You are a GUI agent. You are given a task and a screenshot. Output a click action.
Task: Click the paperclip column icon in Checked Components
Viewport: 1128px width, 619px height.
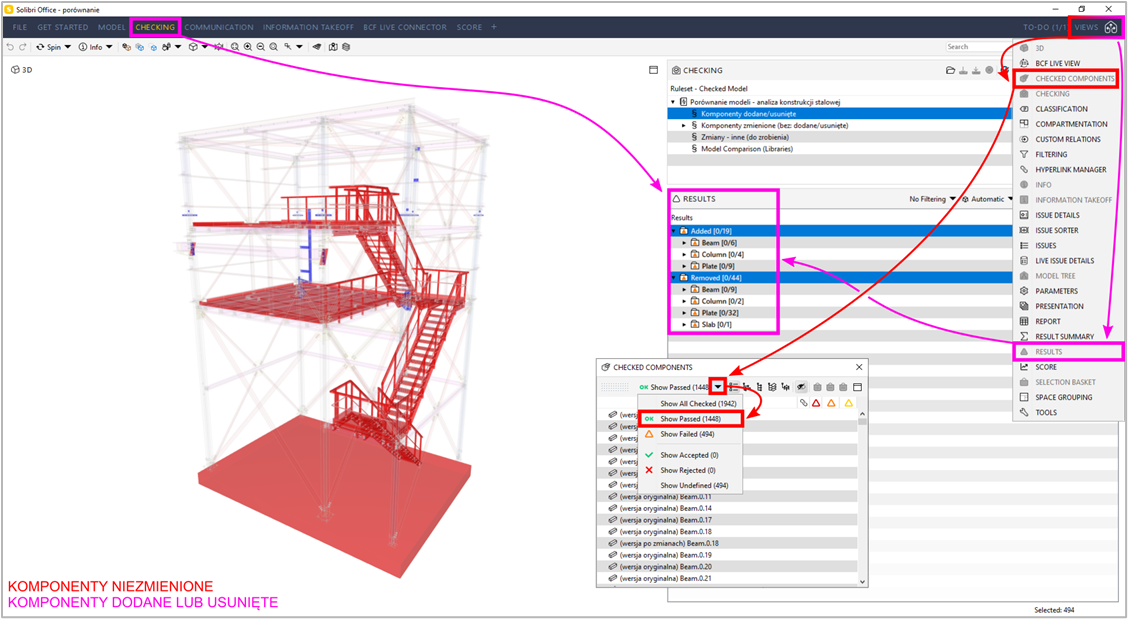tap(804, 403)
